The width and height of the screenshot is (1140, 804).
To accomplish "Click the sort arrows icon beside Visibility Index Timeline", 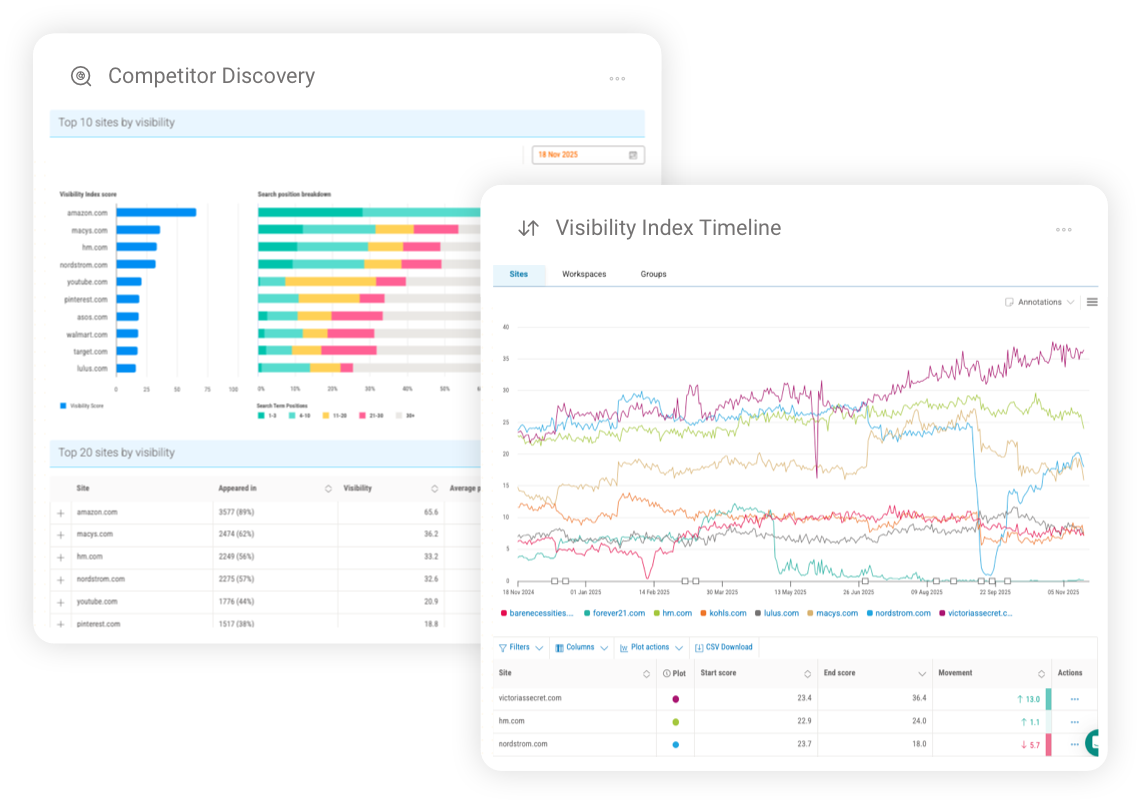I will pos(528,228).
